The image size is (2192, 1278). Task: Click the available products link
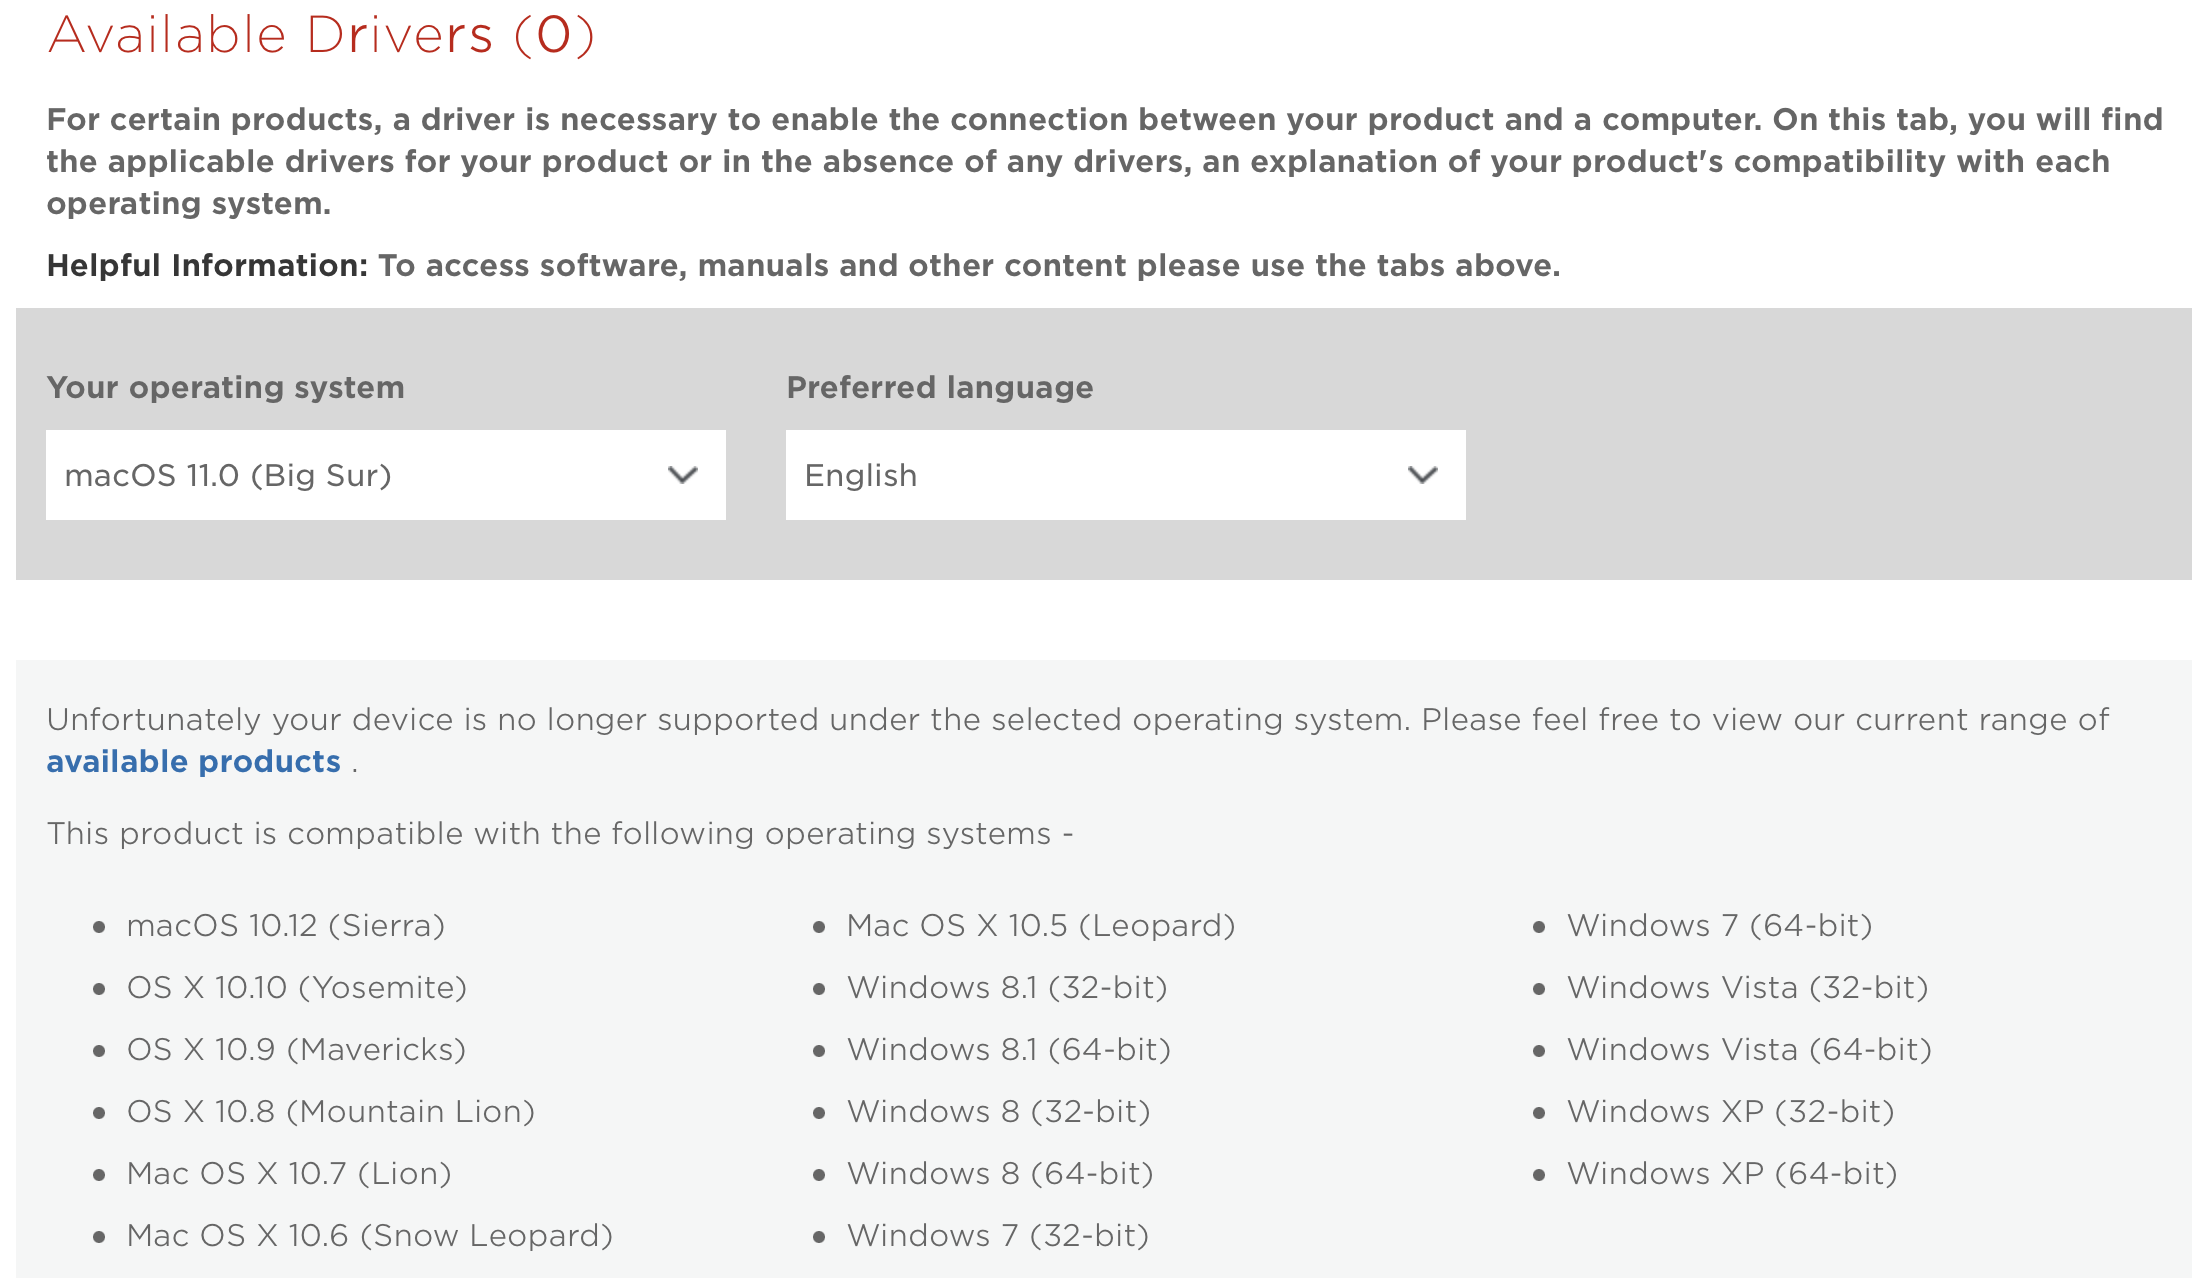pyautogui.click(x=193, y=761)
